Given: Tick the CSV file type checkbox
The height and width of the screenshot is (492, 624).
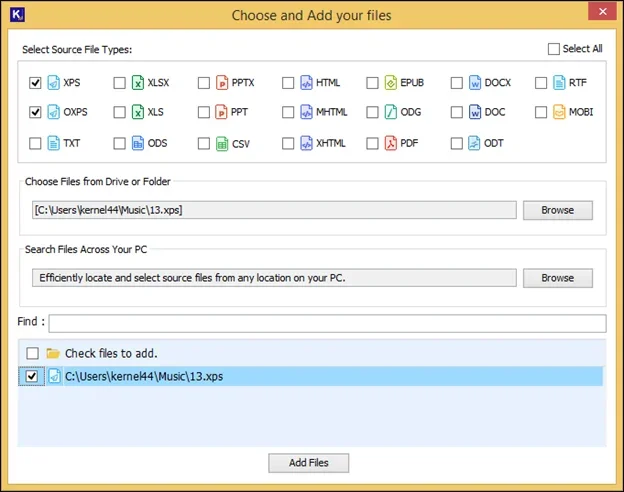Looking at the screenshot, I should pyautogui.click(x=204, y=143).
